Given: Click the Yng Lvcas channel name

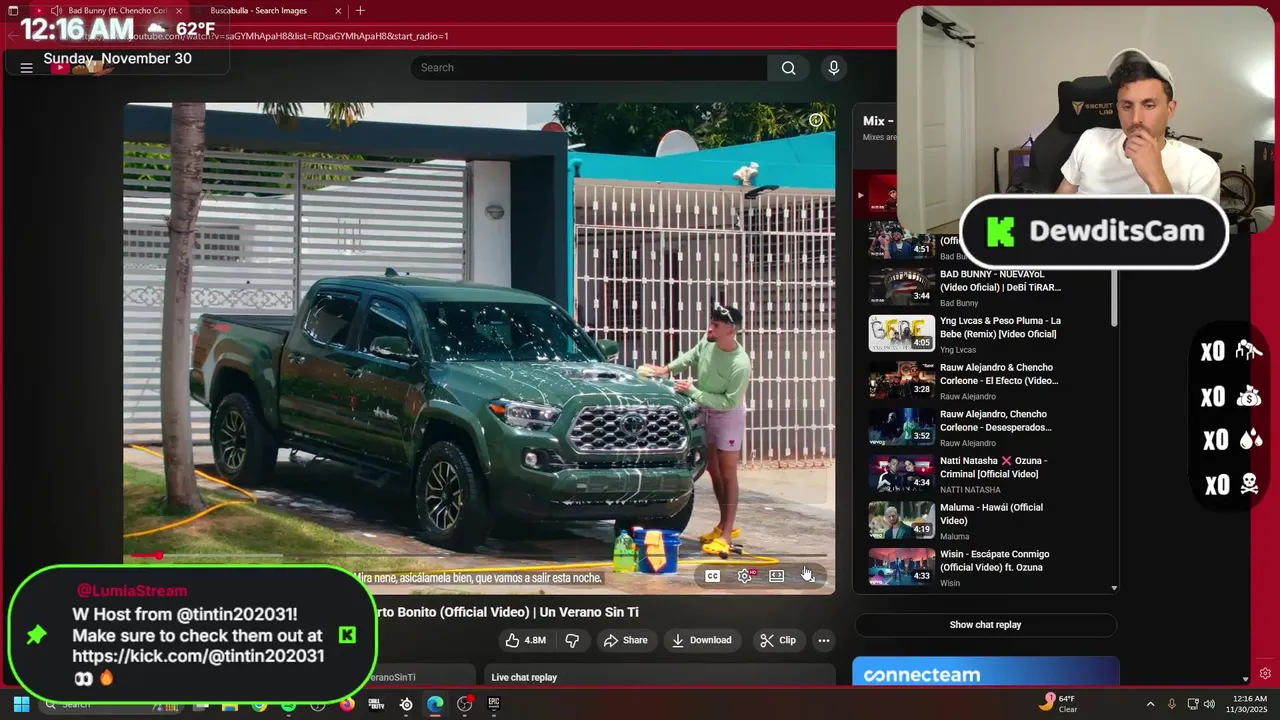Looking at the screenshot, I should [x=957, y=350].
